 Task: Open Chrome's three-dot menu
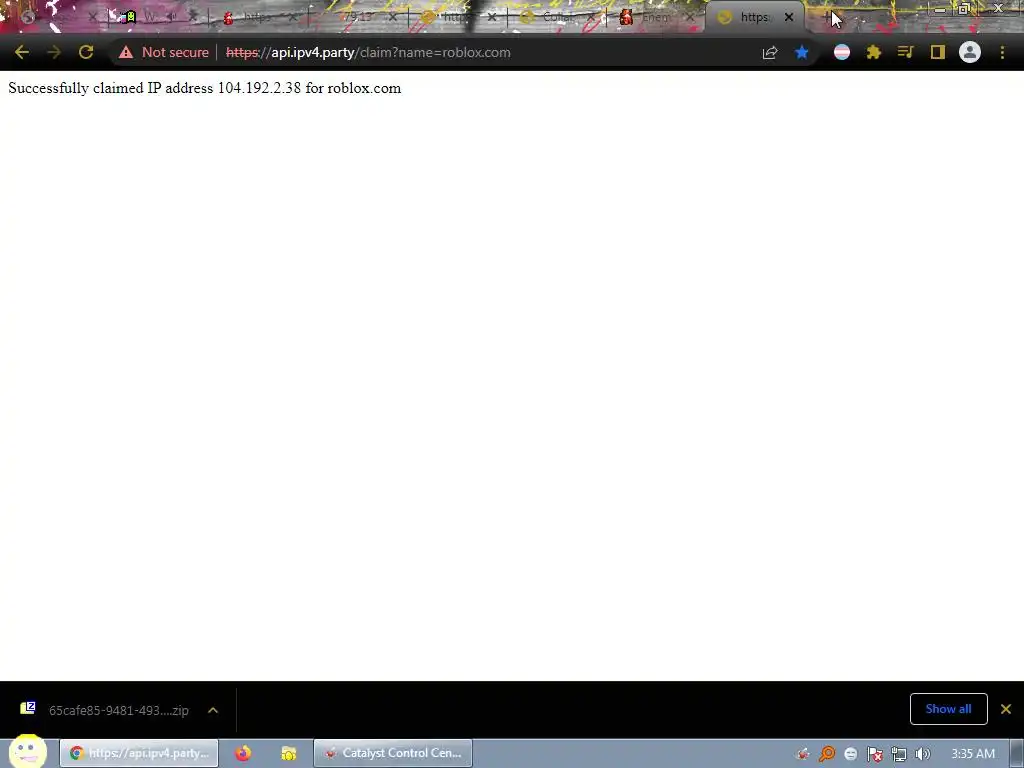tap(1002, 52)
